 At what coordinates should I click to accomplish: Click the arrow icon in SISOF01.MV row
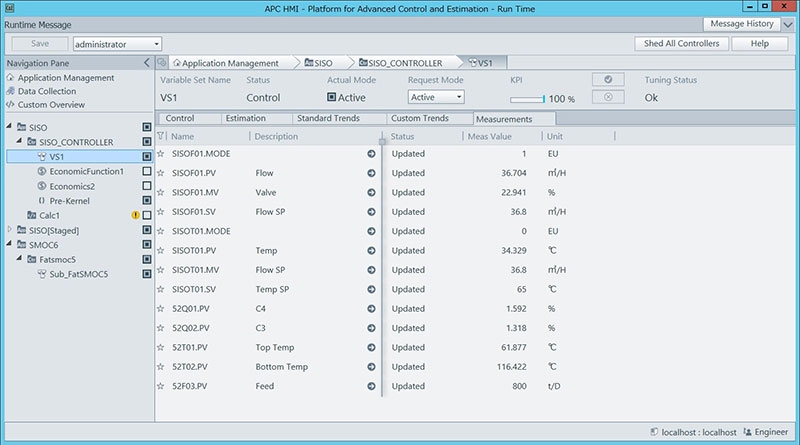click(371, 192)
